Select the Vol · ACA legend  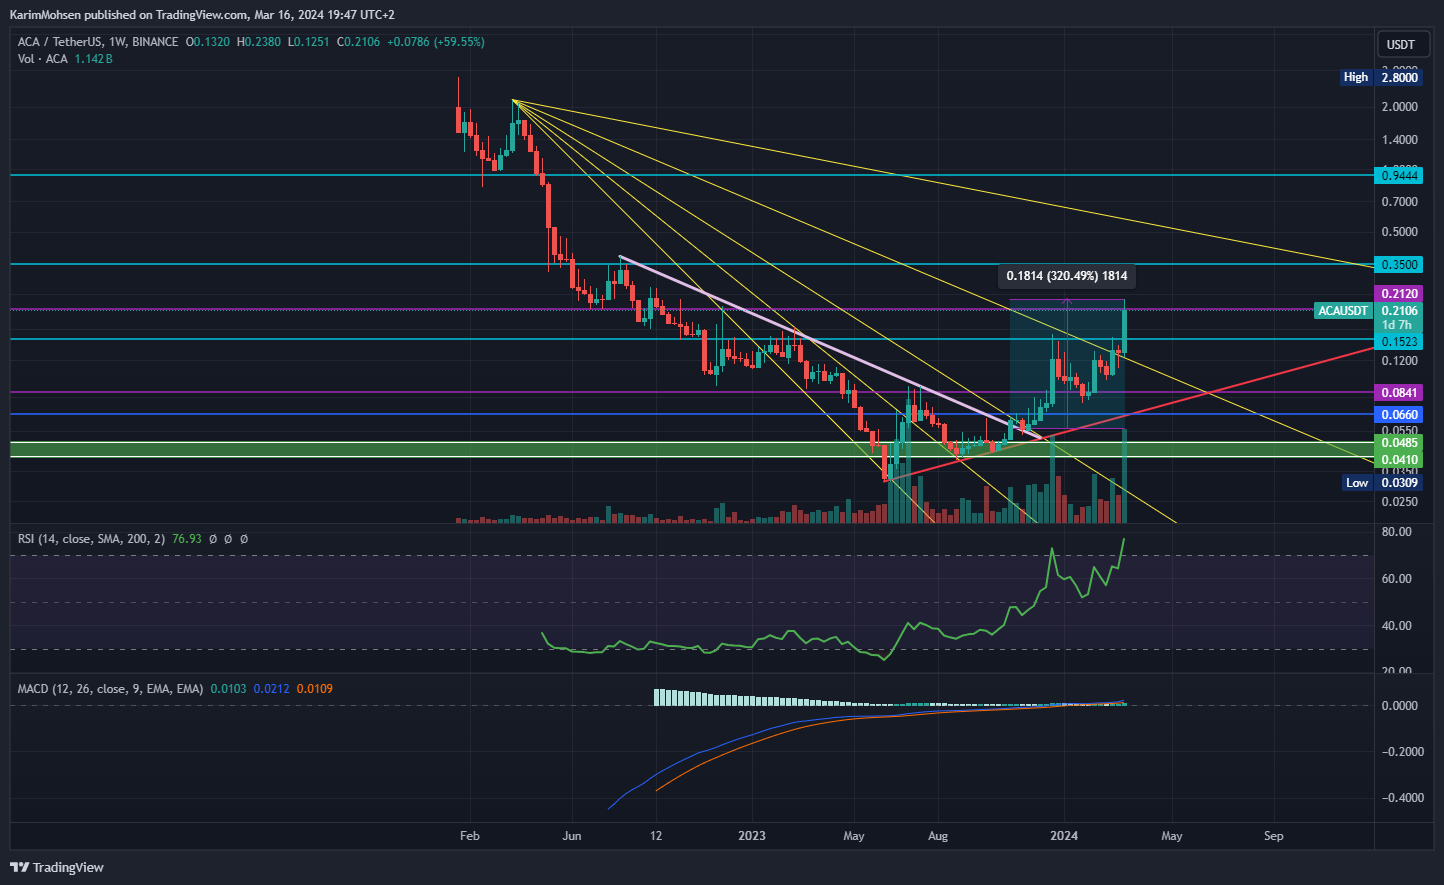point(43,59)
